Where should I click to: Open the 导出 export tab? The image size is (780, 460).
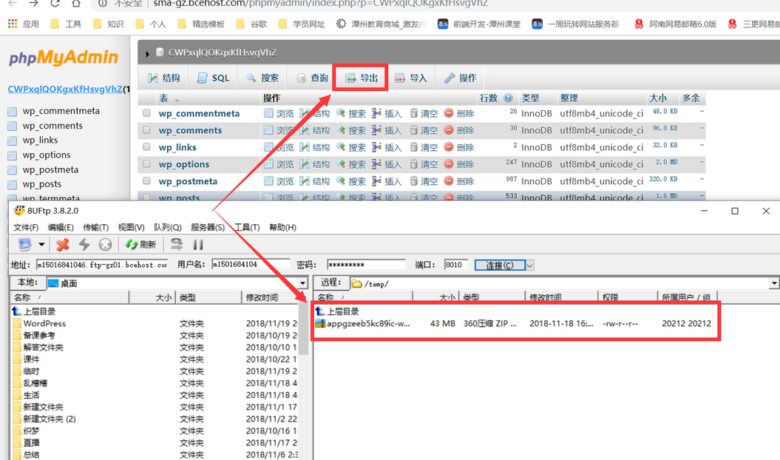(361, 78)
